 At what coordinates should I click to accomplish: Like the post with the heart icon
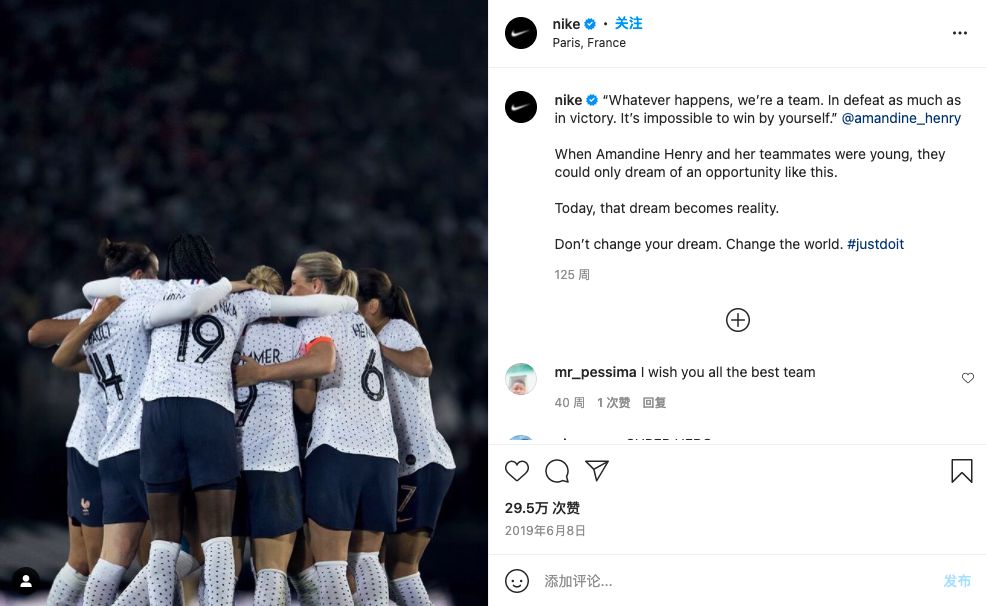pos(517,471)
